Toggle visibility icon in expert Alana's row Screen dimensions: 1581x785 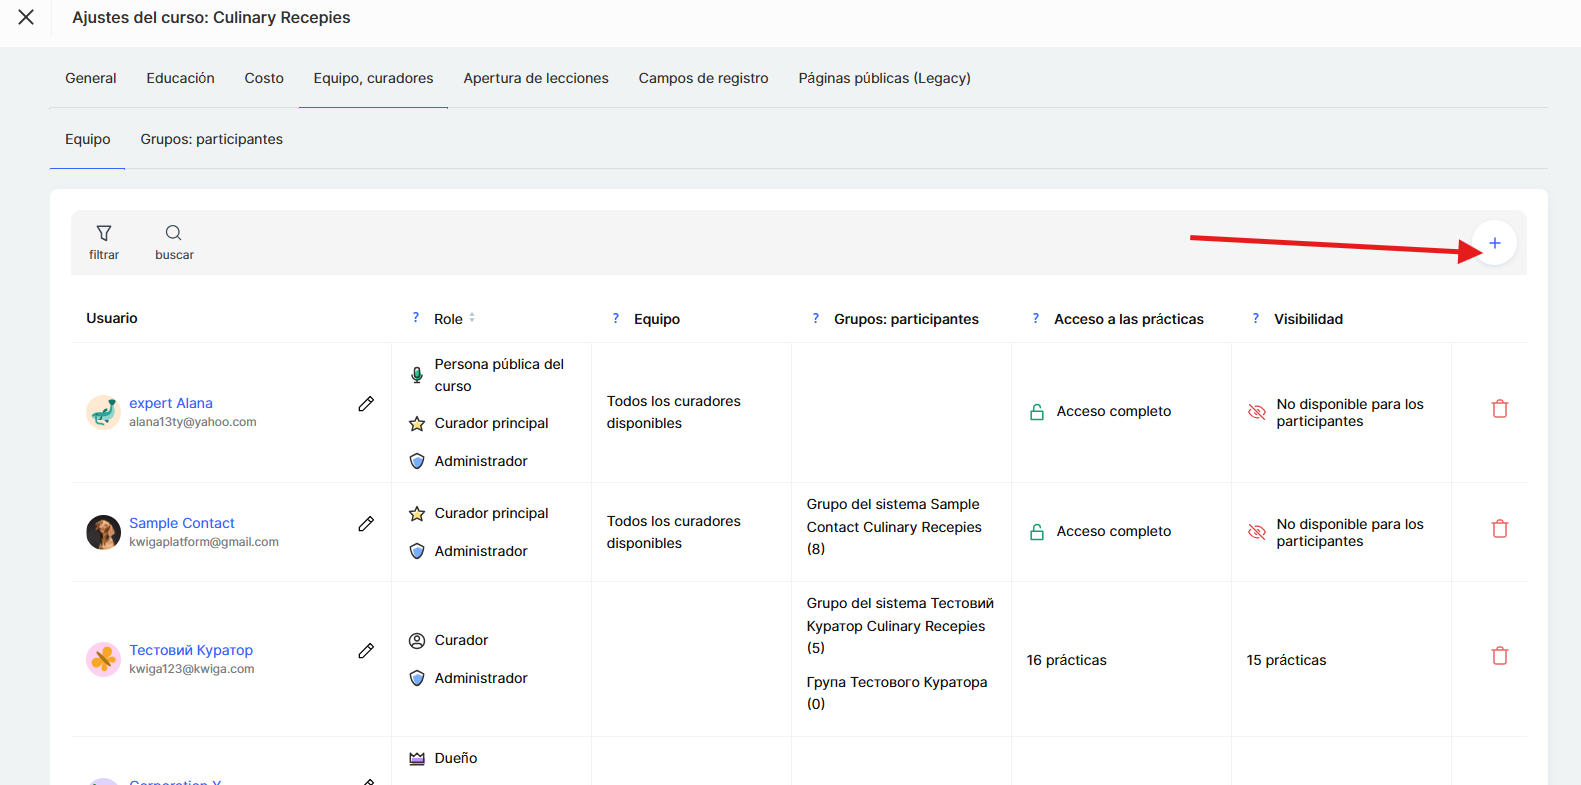coord(1257,412)
